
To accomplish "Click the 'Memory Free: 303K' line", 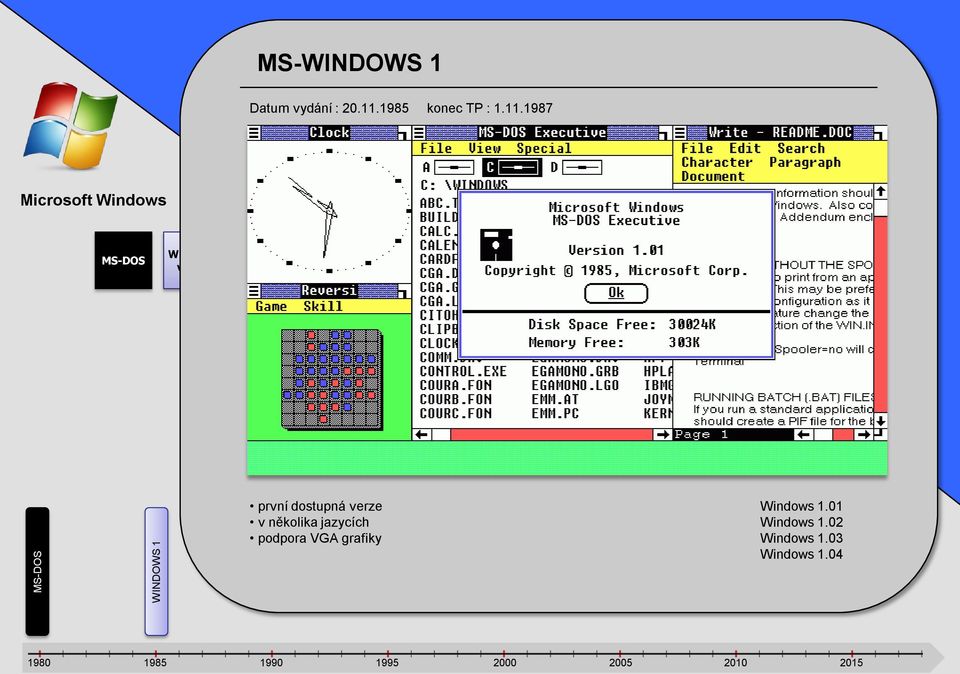I will (x=613, y=342).
